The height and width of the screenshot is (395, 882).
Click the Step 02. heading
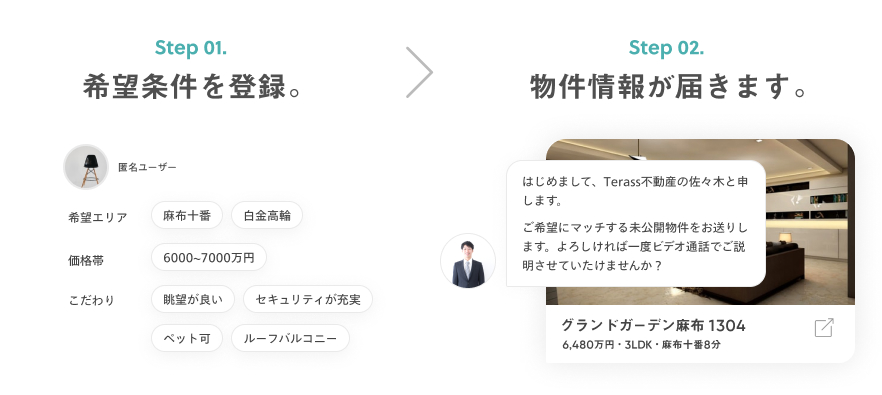tap(666, 48)
